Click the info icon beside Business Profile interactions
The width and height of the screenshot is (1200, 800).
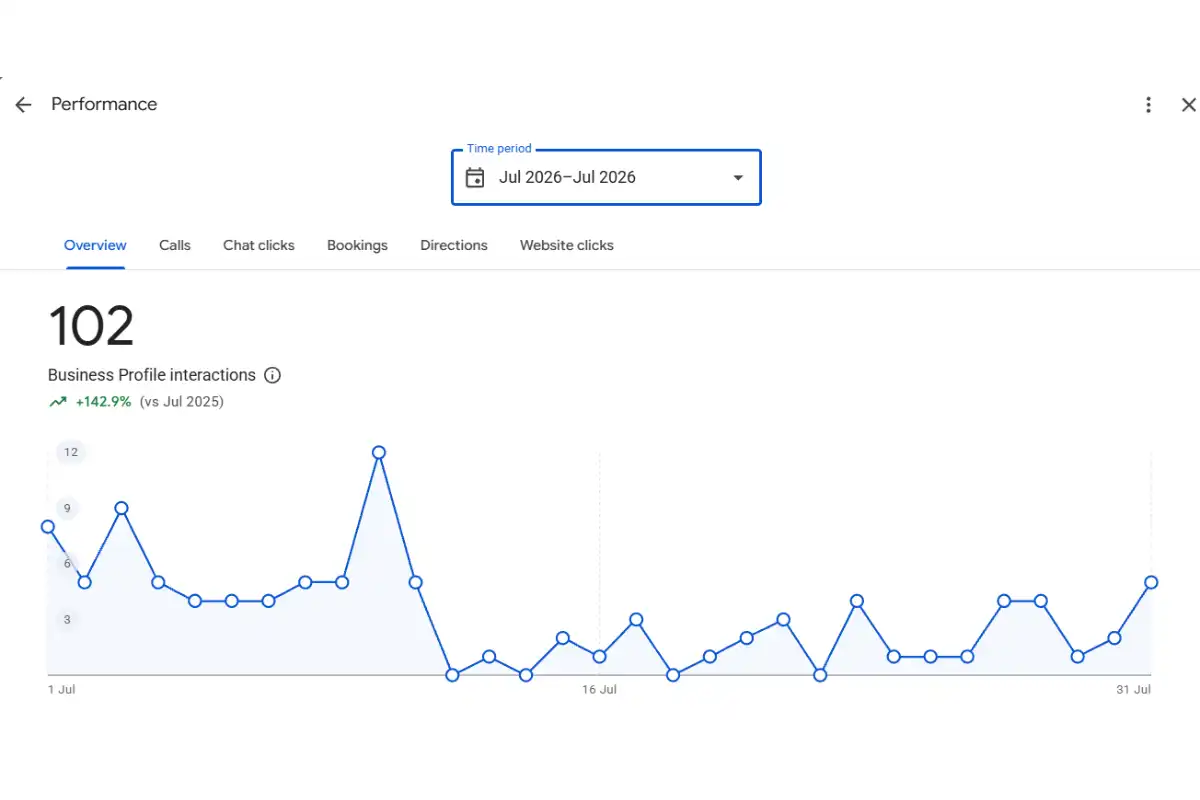pyautogui.click(x=272, y=376)
